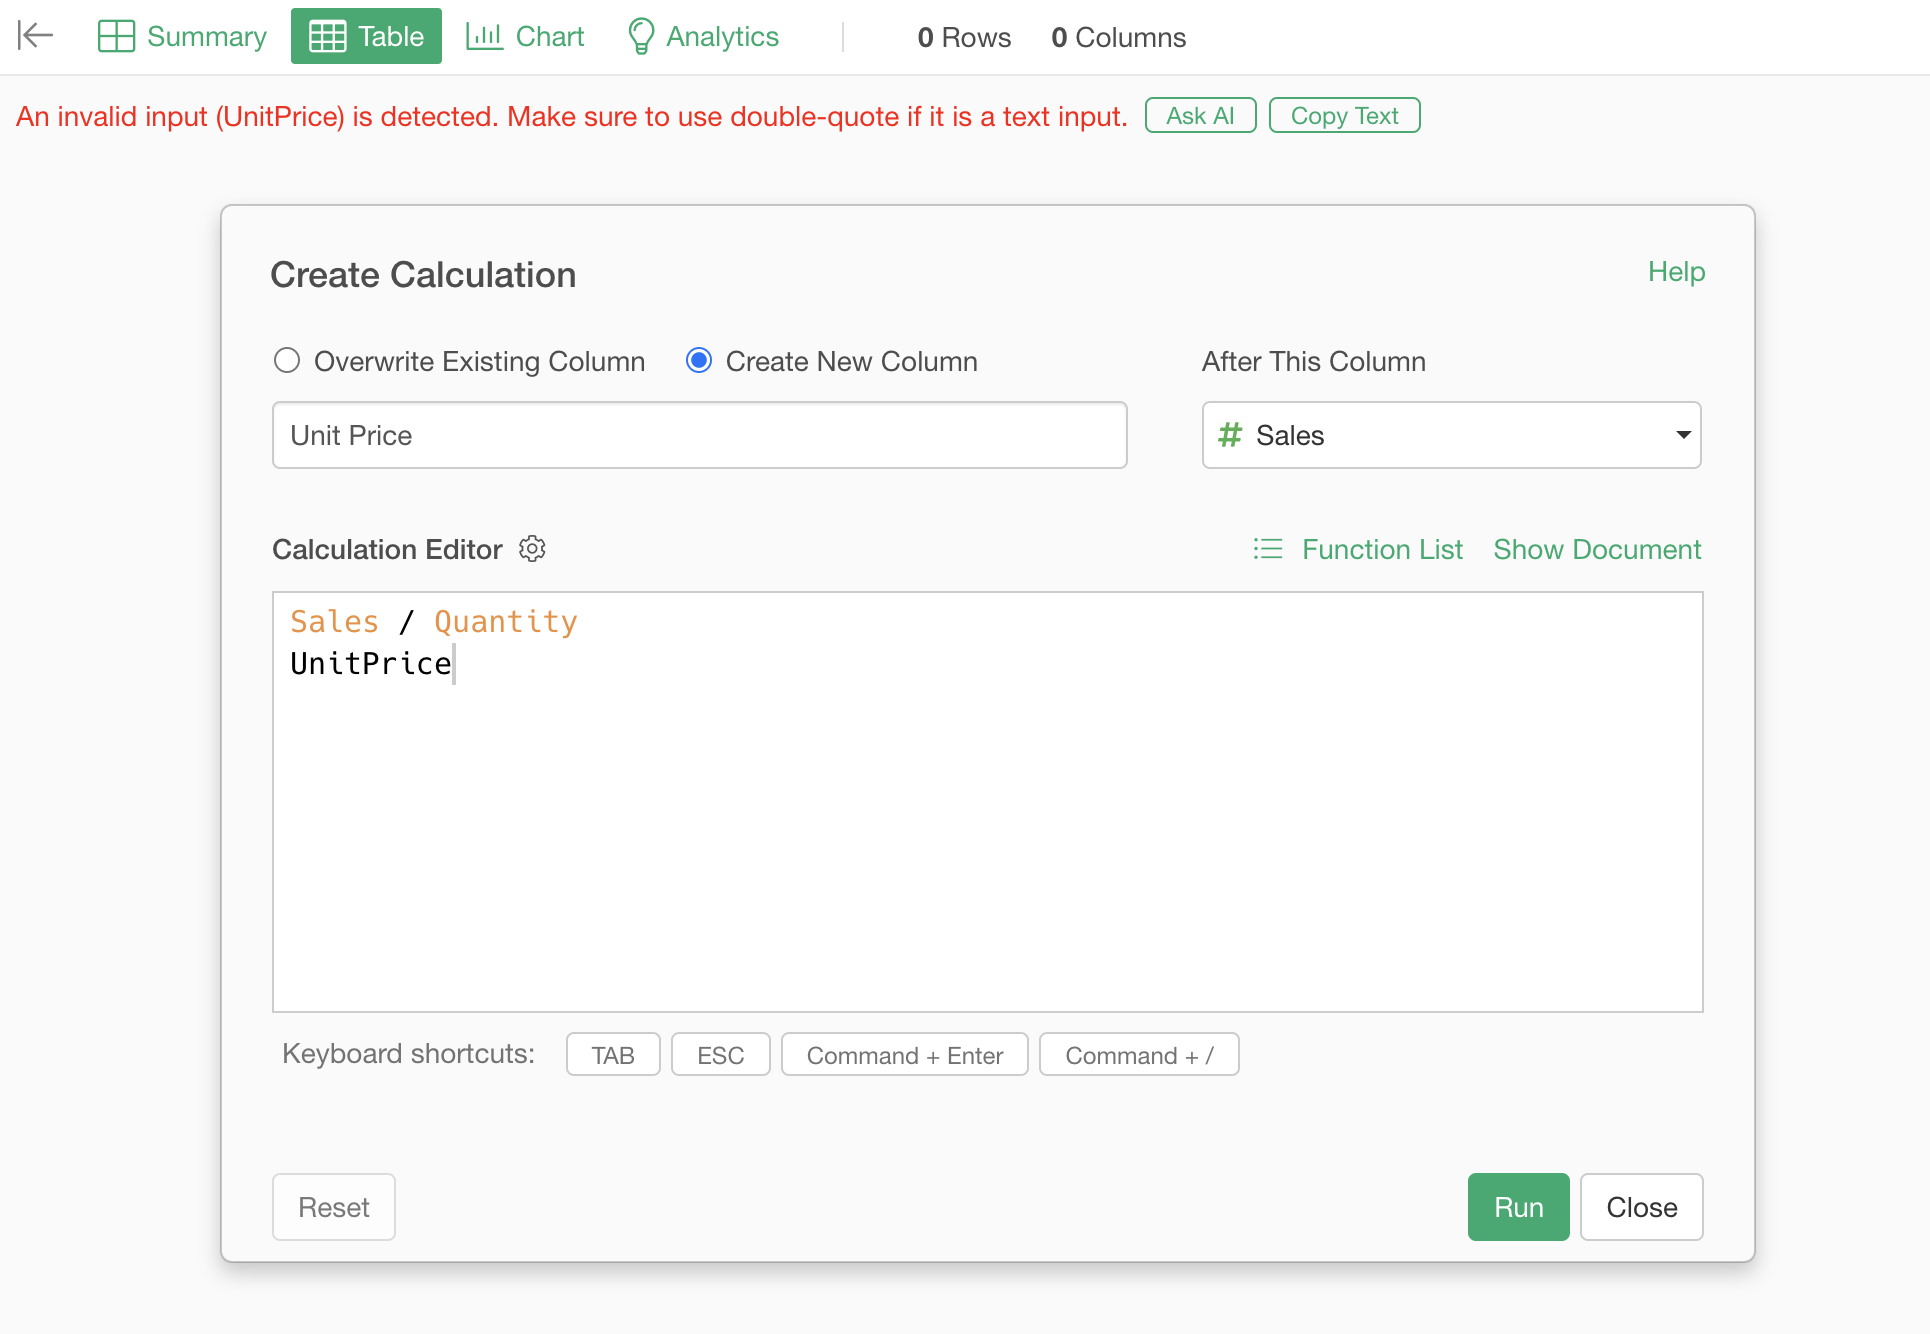1930x1334 pixels.
Task: Click Show Document link
Action: 1597,549
